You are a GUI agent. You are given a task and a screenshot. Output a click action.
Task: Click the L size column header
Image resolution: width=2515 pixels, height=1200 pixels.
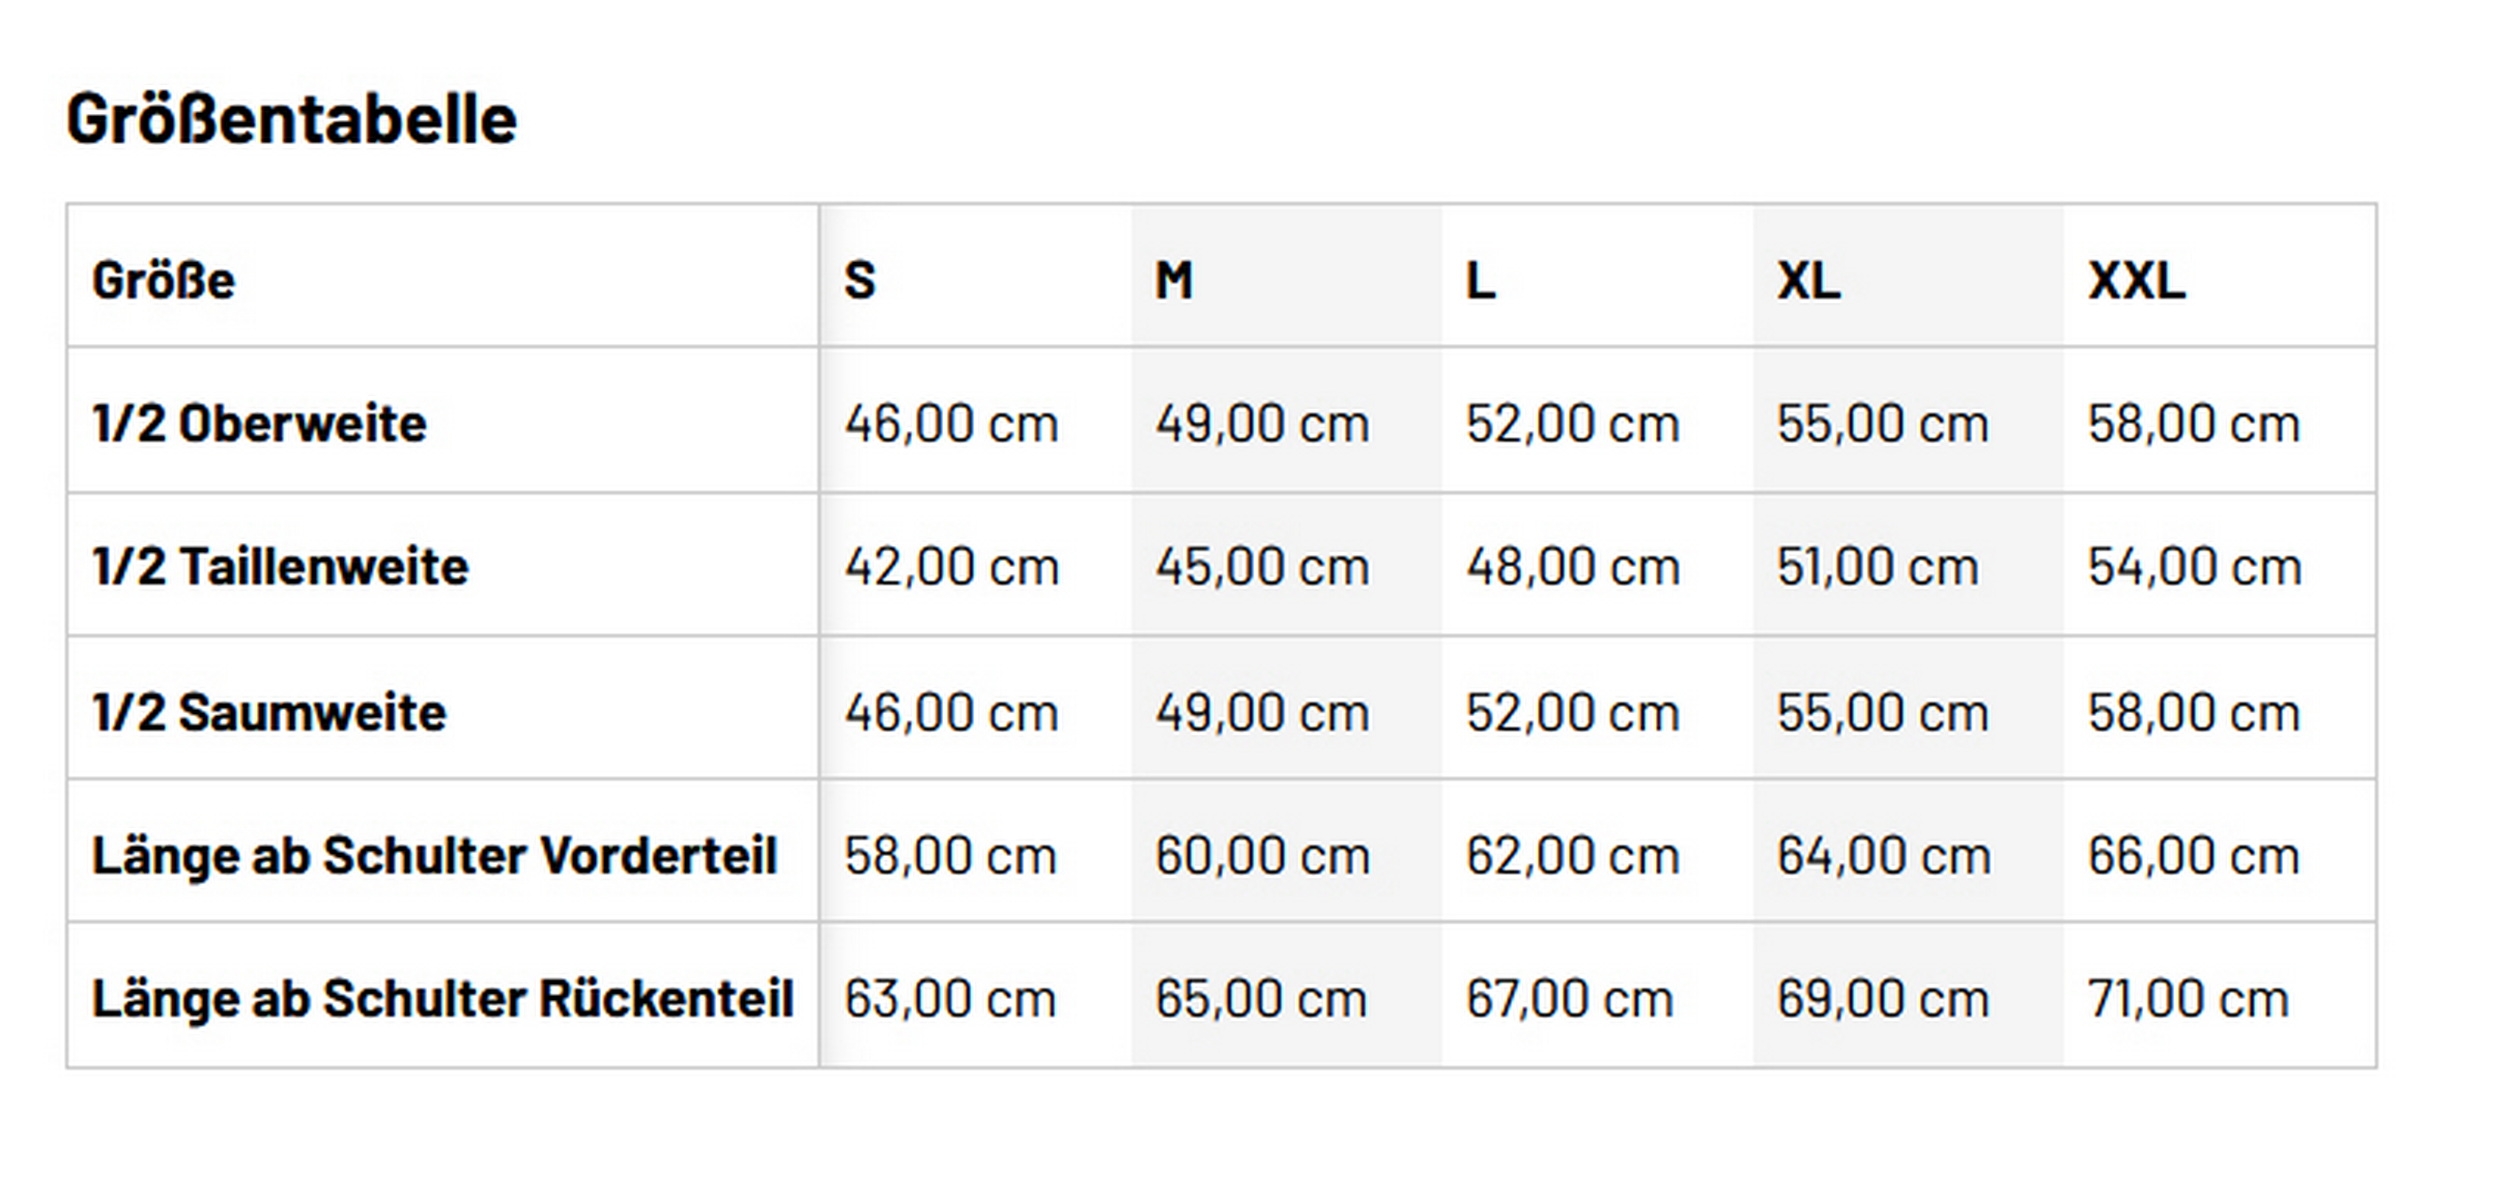click(x=1481, y=280)
